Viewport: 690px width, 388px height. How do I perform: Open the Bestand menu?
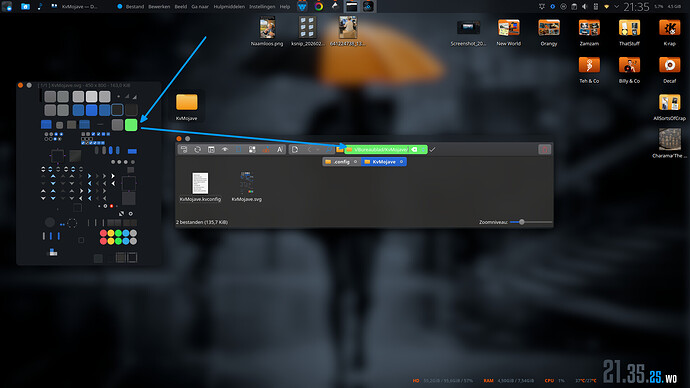coord(135,7)
